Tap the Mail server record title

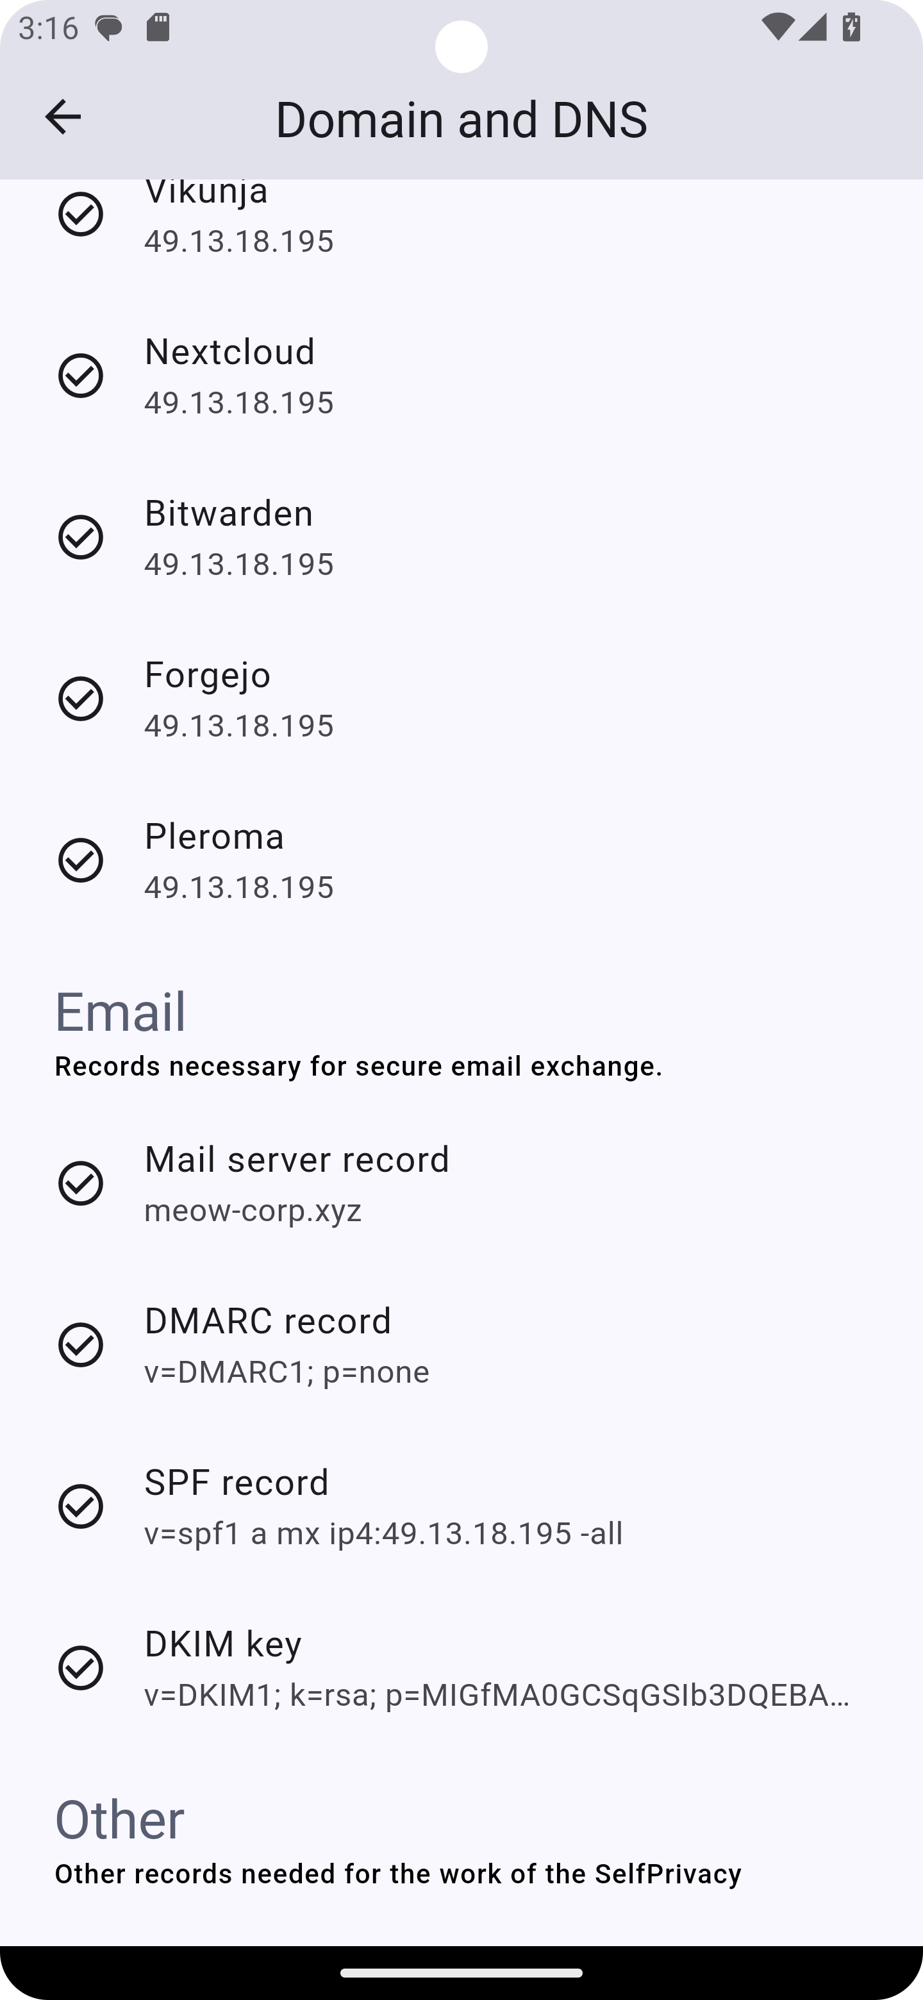coord(296,1159)
